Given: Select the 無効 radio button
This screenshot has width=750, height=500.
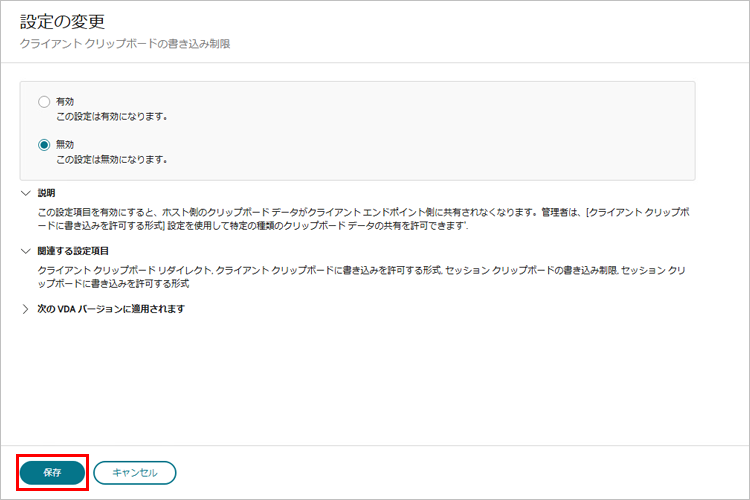Looking at the screenshot, I should tap(43, 145).
